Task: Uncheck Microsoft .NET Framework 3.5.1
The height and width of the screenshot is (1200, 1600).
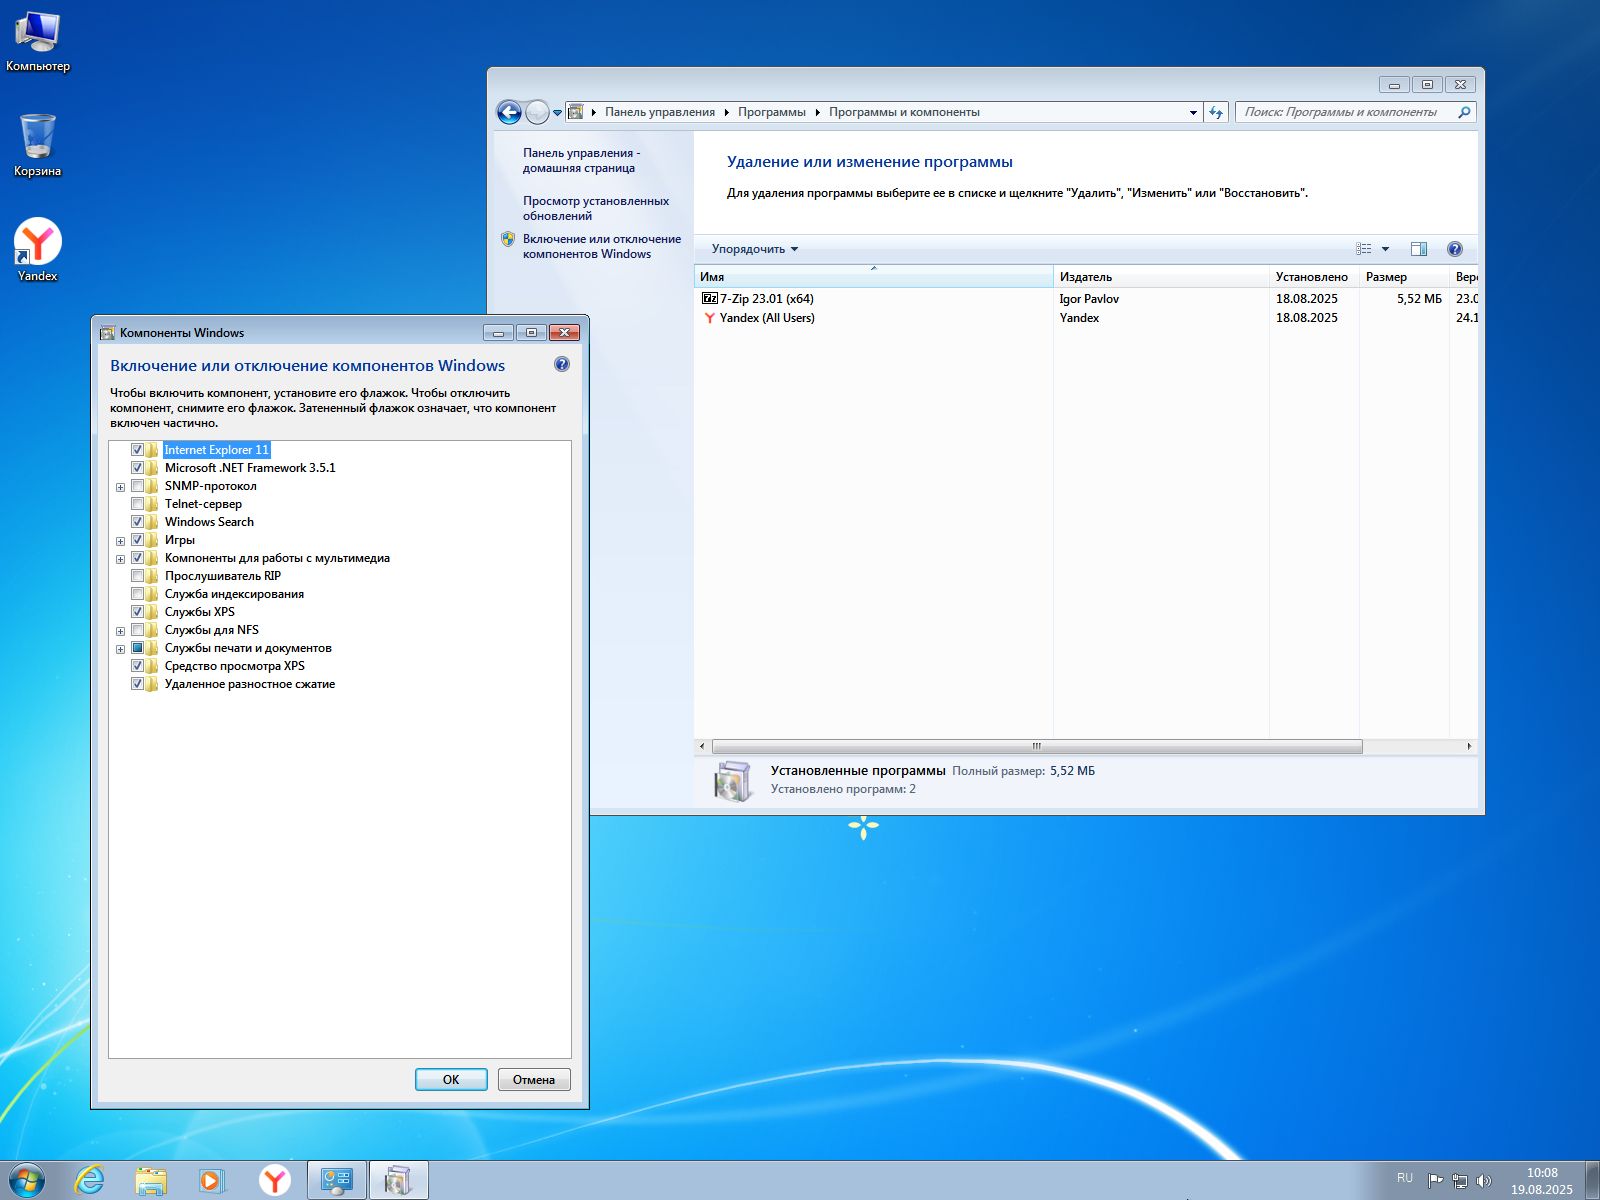Action: (138, 468)
